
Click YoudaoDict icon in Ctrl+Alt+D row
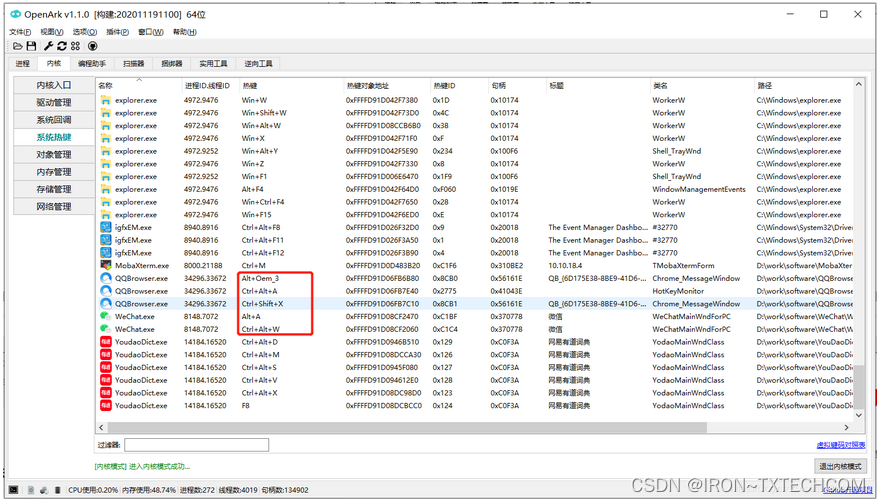pyautogui.click(x=106, y=341)
